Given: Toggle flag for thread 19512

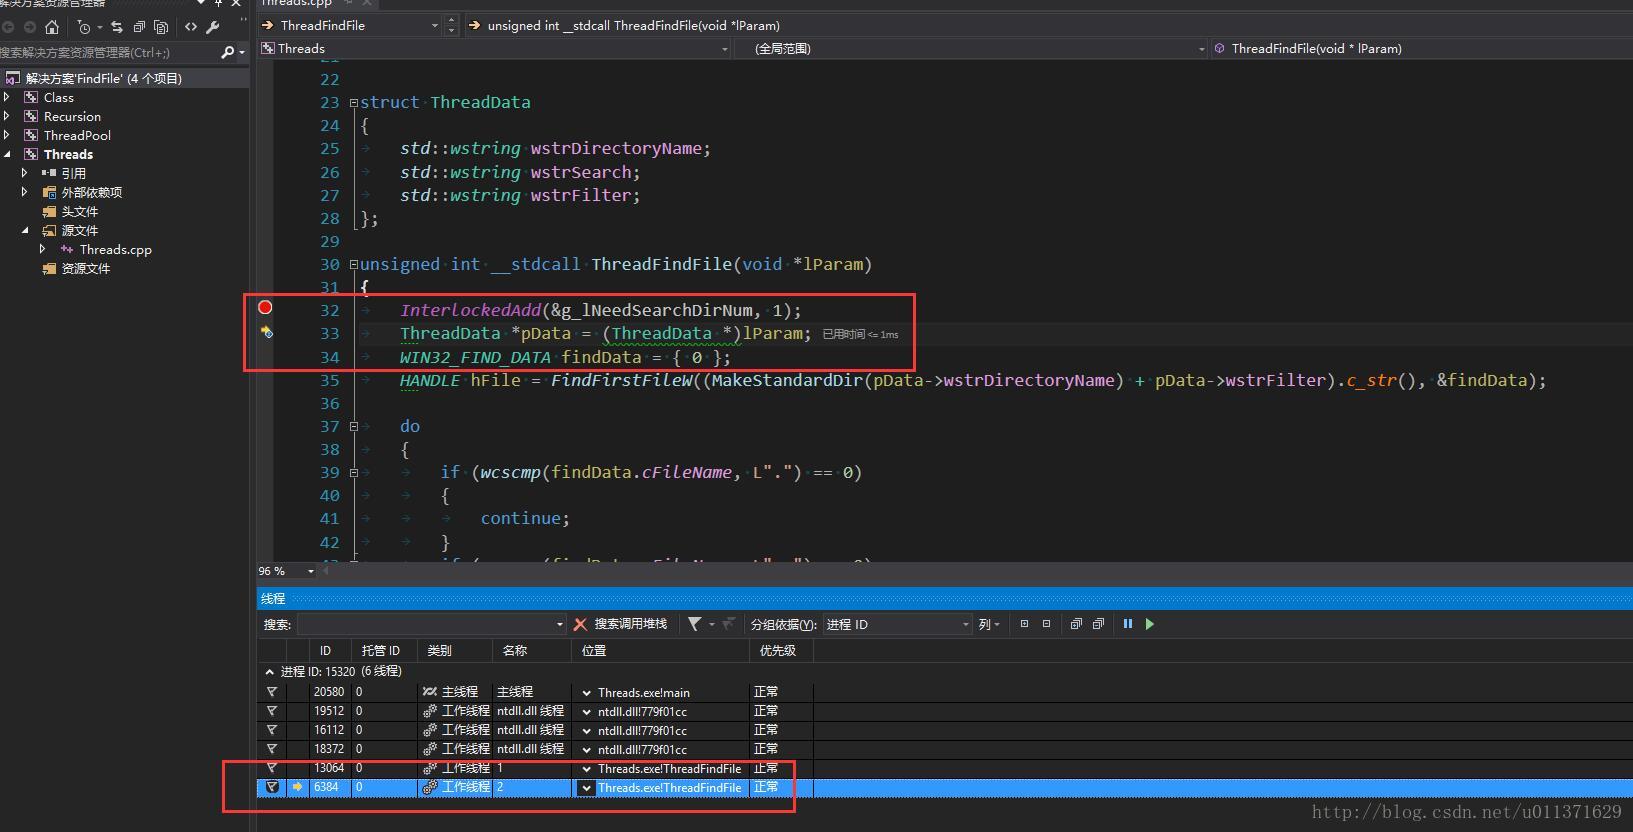Looking at the screenshot, I should coord(271,711).
